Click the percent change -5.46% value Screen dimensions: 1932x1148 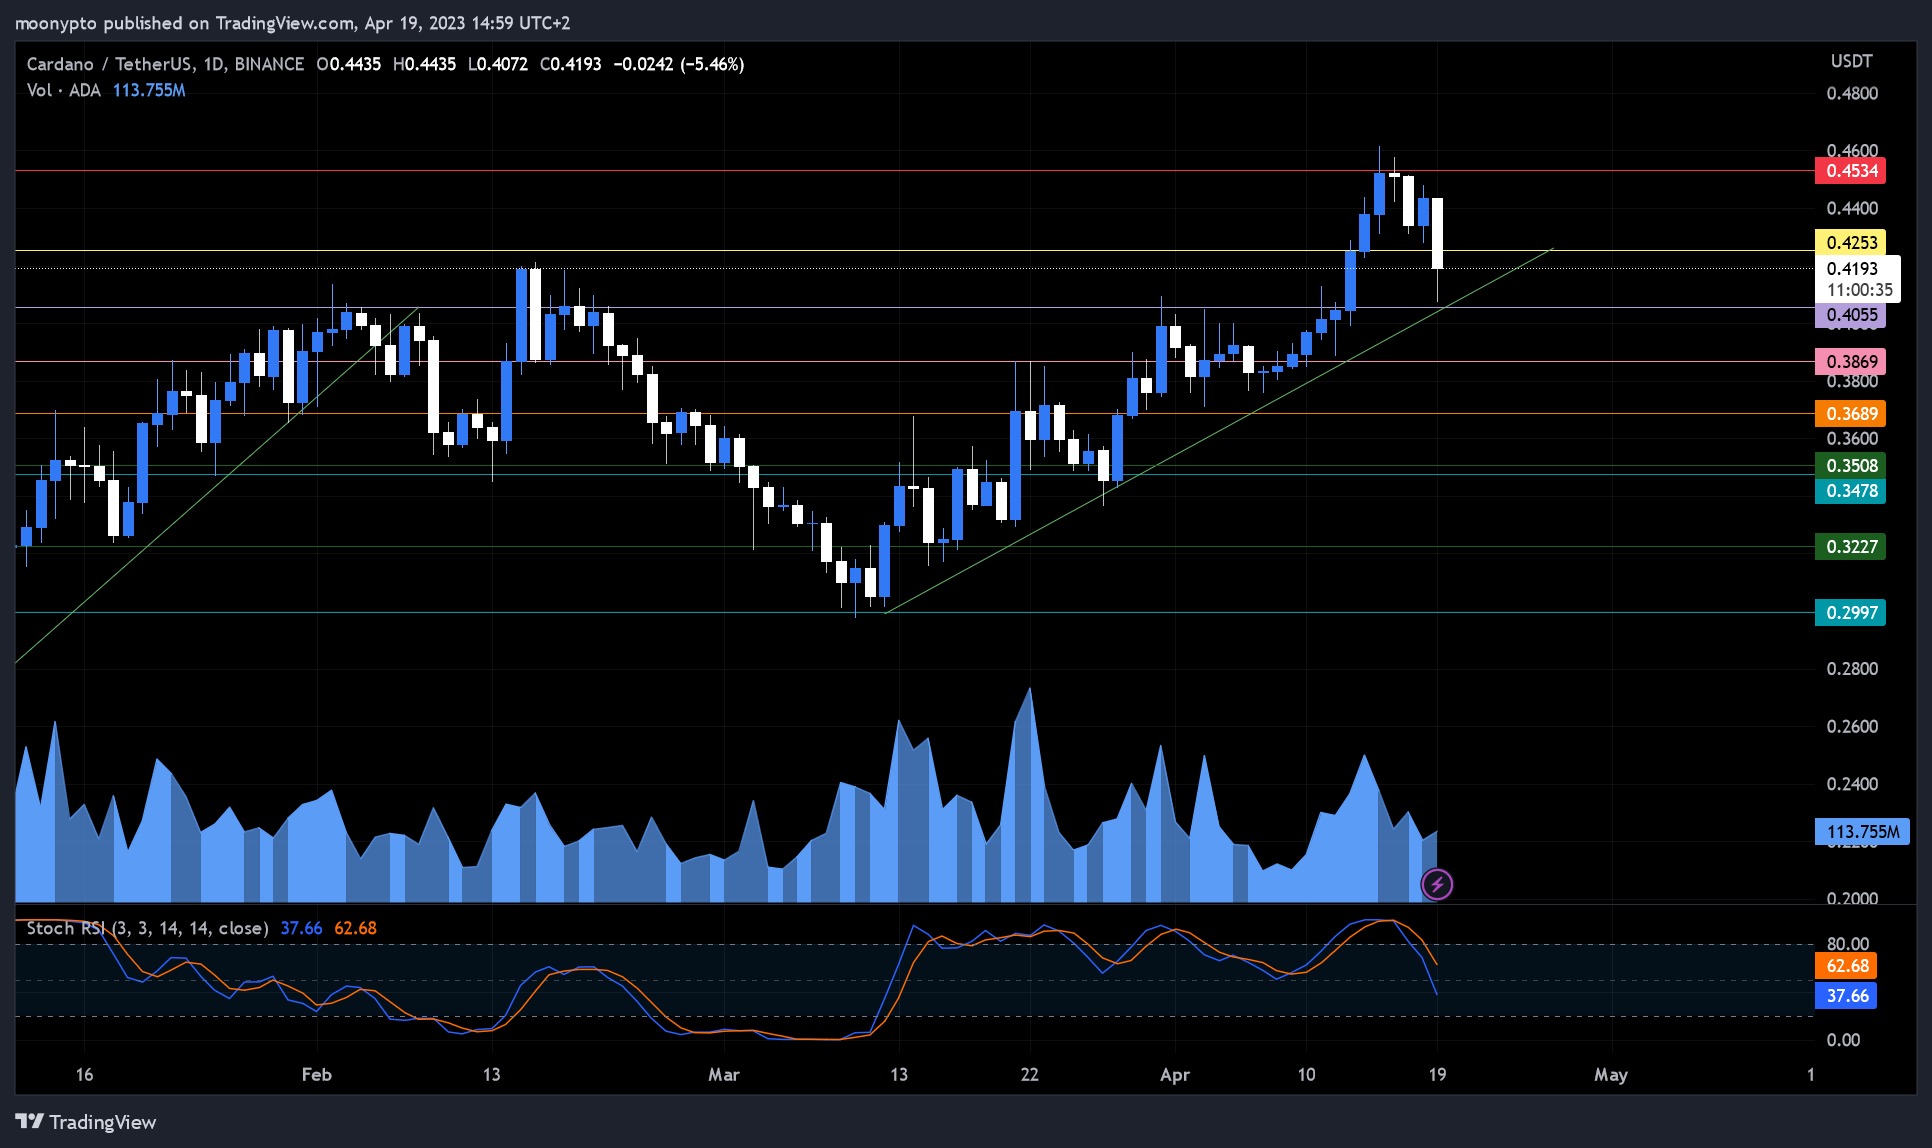712,64
